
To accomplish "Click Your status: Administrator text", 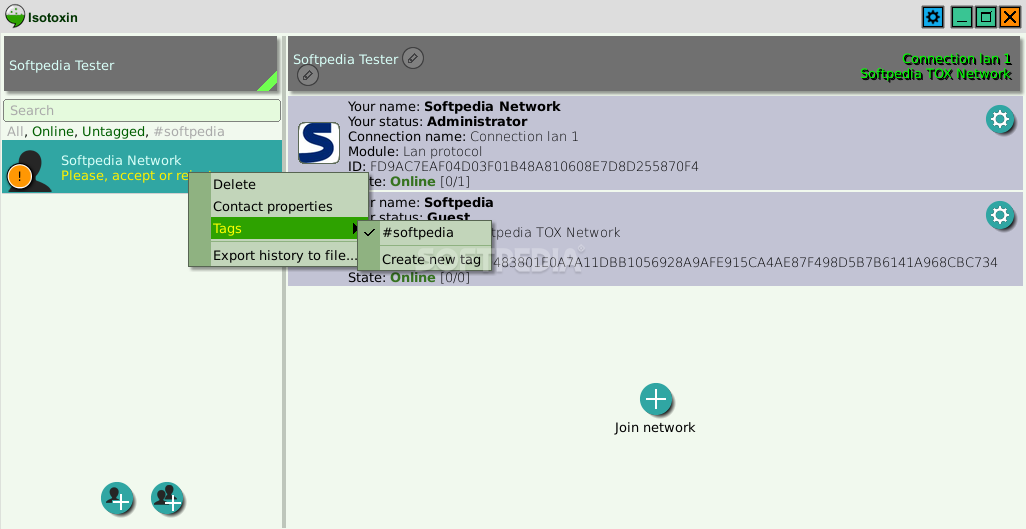I will coord(437,121).
